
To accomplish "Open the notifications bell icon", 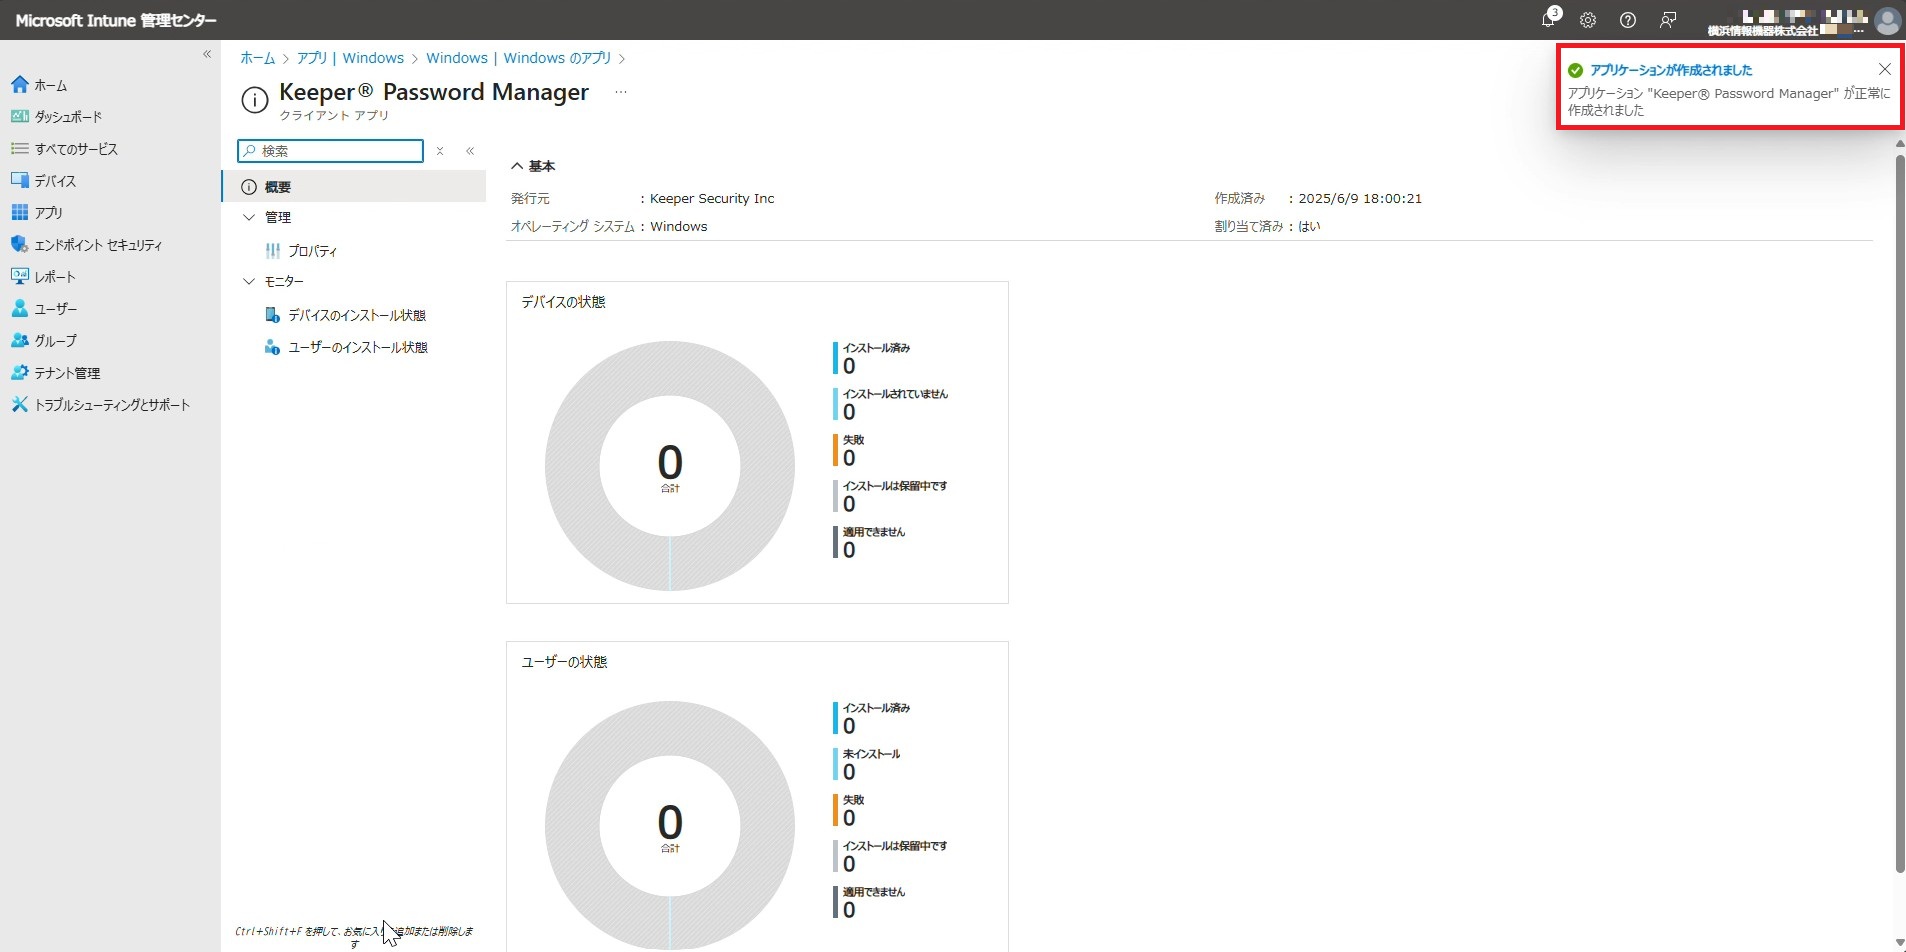I will click(x=1548, y=20).
